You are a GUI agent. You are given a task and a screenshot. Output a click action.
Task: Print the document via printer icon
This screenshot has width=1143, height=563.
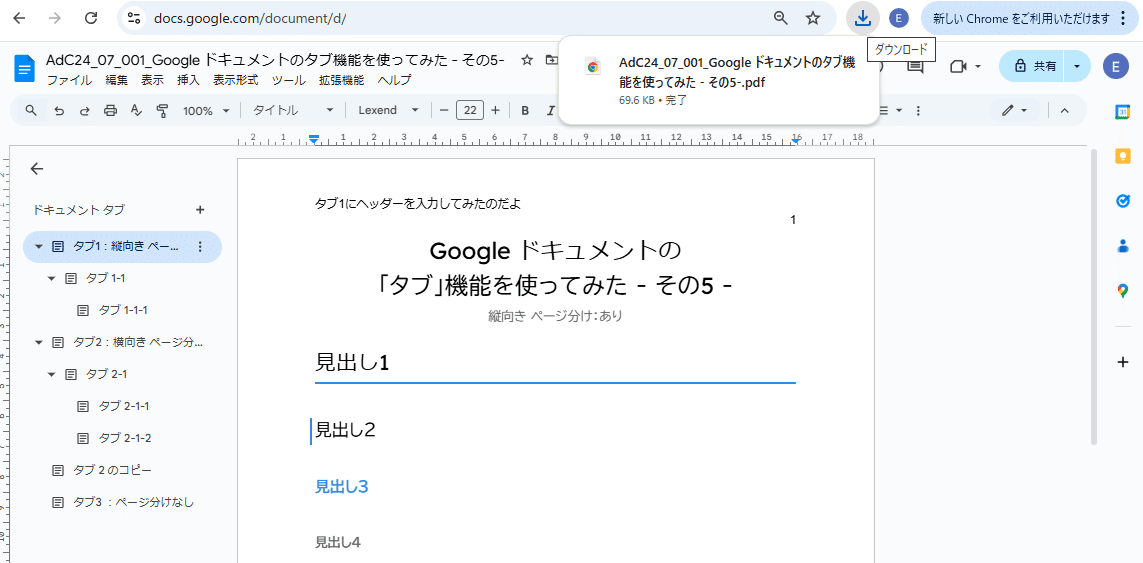click(x=110, y=111)
